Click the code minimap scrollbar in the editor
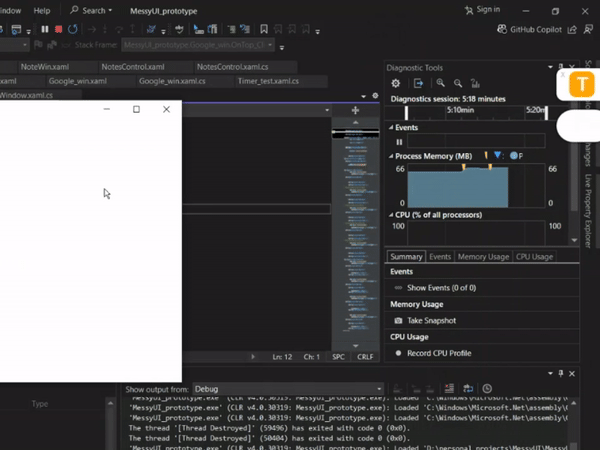 click(x=355, y=234)
